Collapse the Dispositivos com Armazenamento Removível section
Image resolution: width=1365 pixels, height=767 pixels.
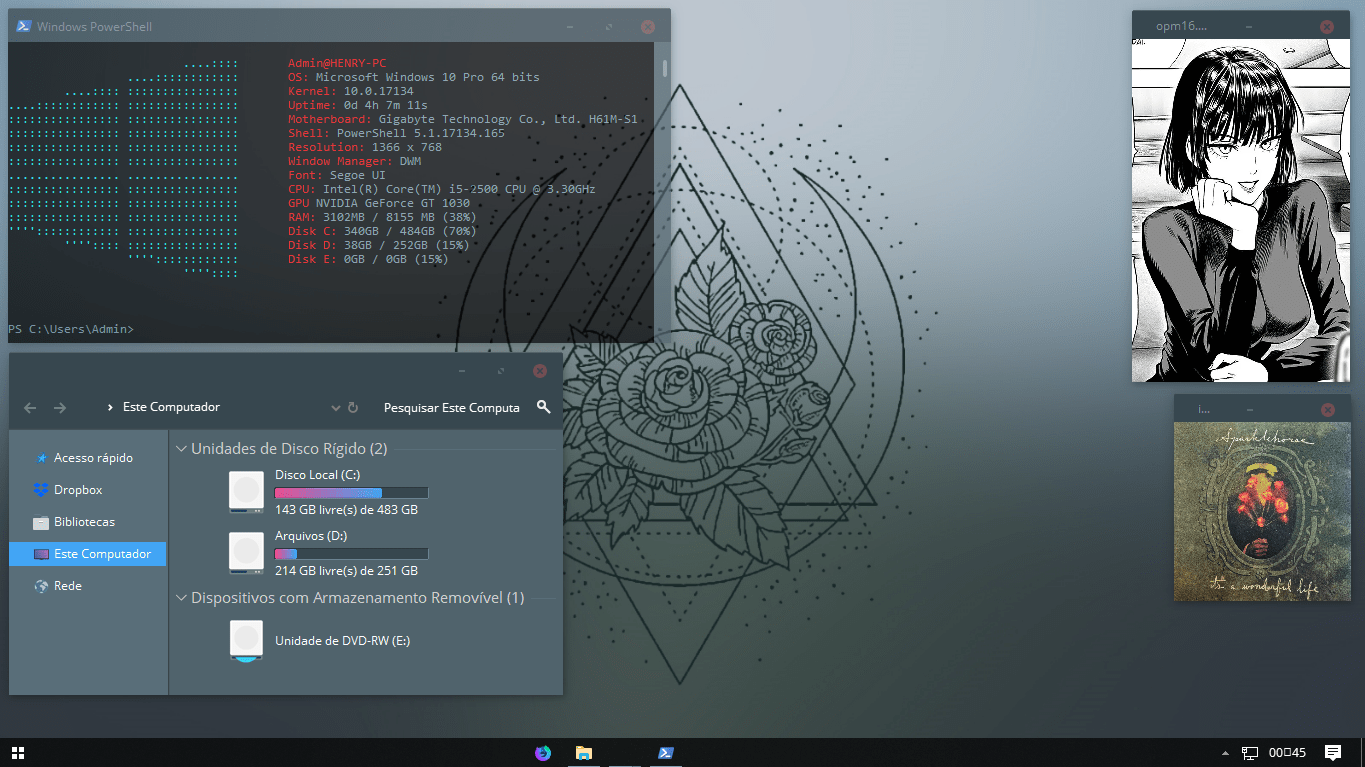click(182, 597)
